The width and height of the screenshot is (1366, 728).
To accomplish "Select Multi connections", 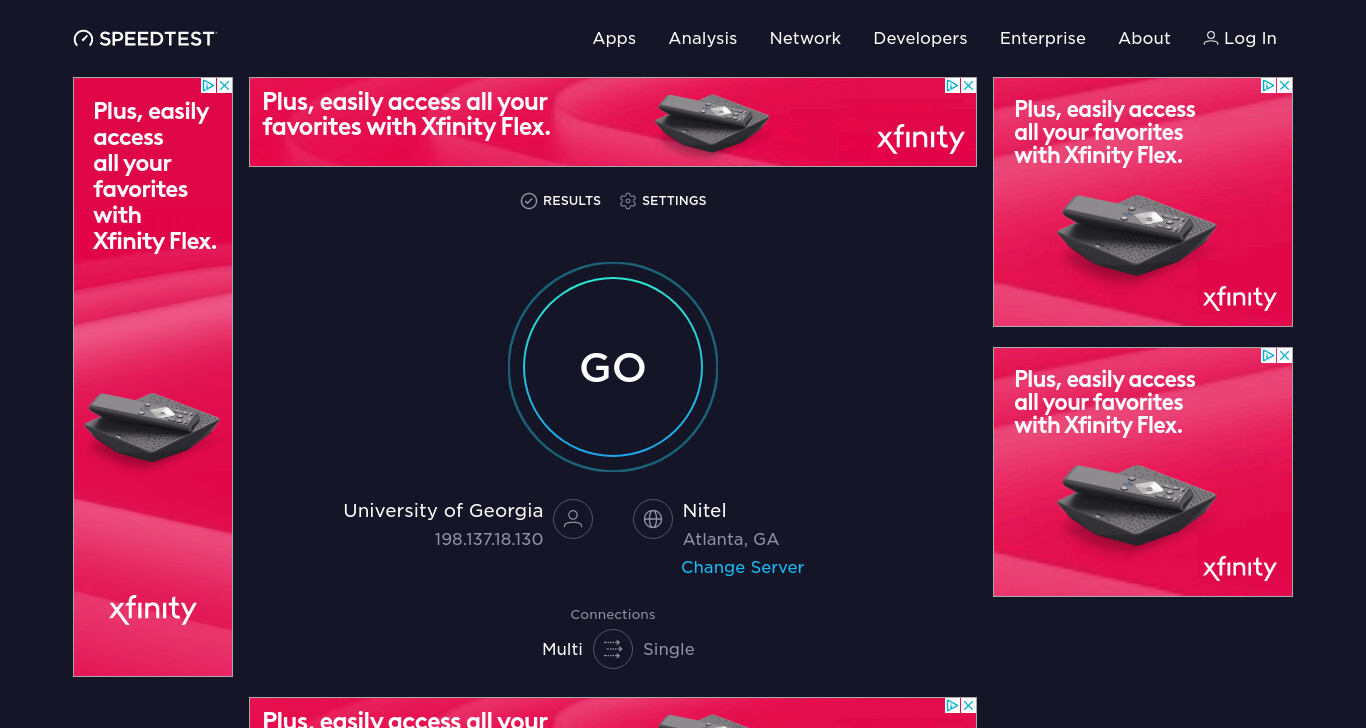I will [562, 649].
